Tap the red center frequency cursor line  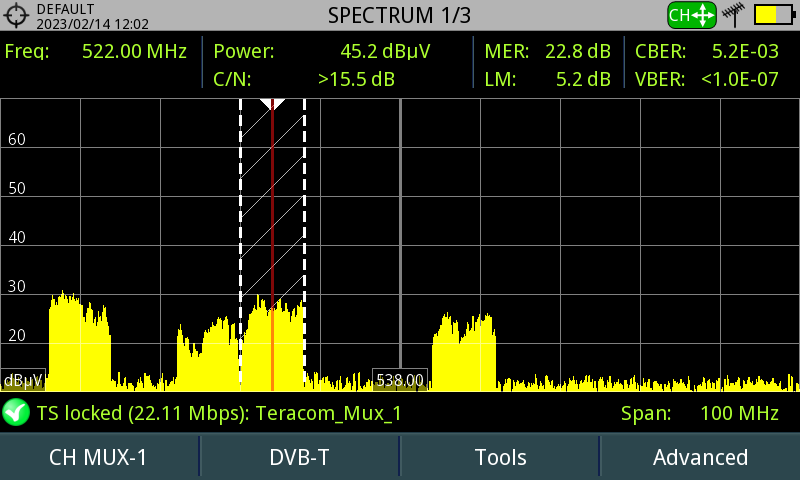coord(272,245)
